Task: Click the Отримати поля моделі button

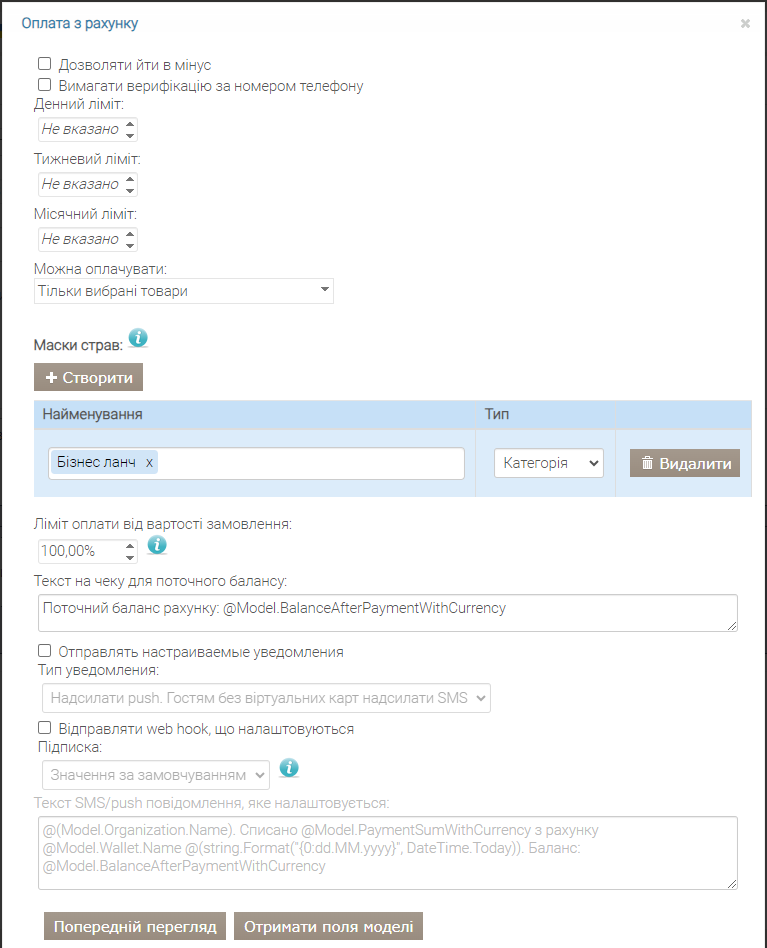Action: pos(328,926)
